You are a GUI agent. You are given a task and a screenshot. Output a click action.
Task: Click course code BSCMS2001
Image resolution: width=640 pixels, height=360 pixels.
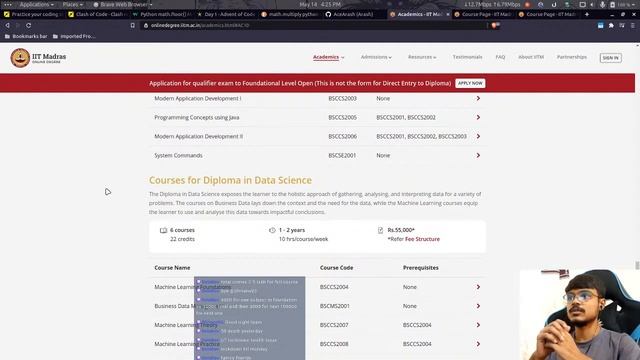click(334, 306)
